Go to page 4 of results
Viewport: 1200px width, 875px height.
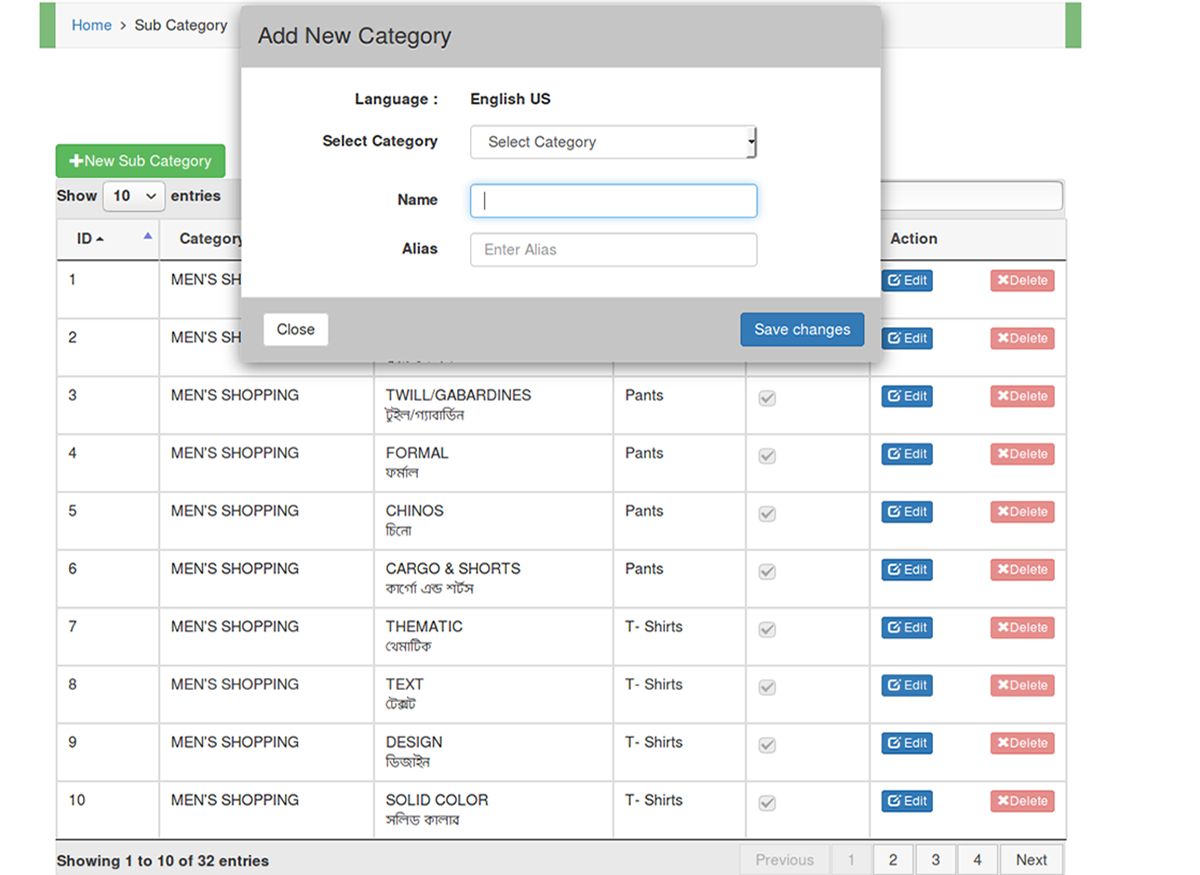977,860
